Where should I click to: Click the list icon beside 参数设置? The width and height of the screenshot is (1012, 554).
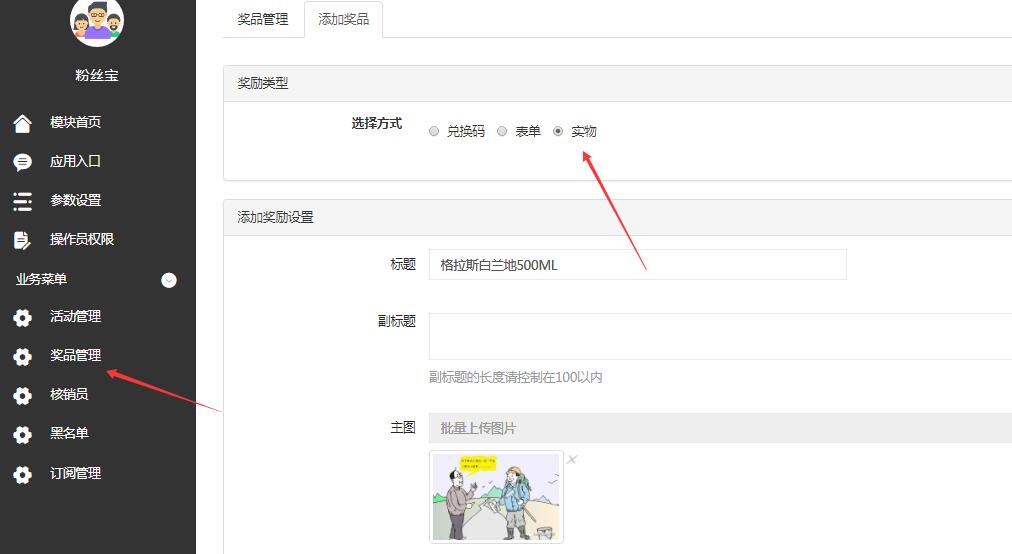(x=22, y=201)
